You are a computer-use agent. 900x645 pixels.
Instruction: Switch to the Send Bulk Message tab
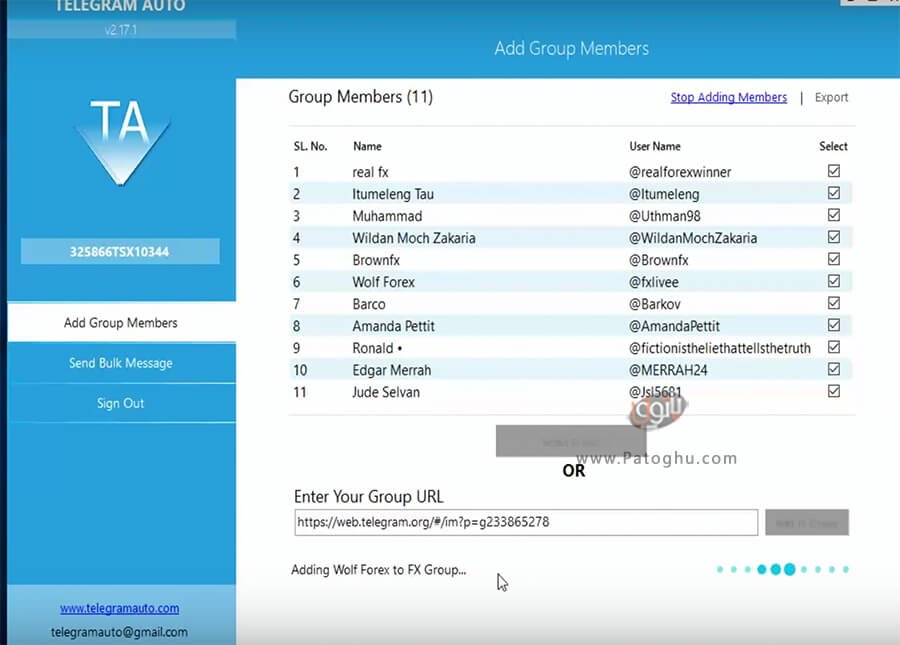(x=121, y=363)
